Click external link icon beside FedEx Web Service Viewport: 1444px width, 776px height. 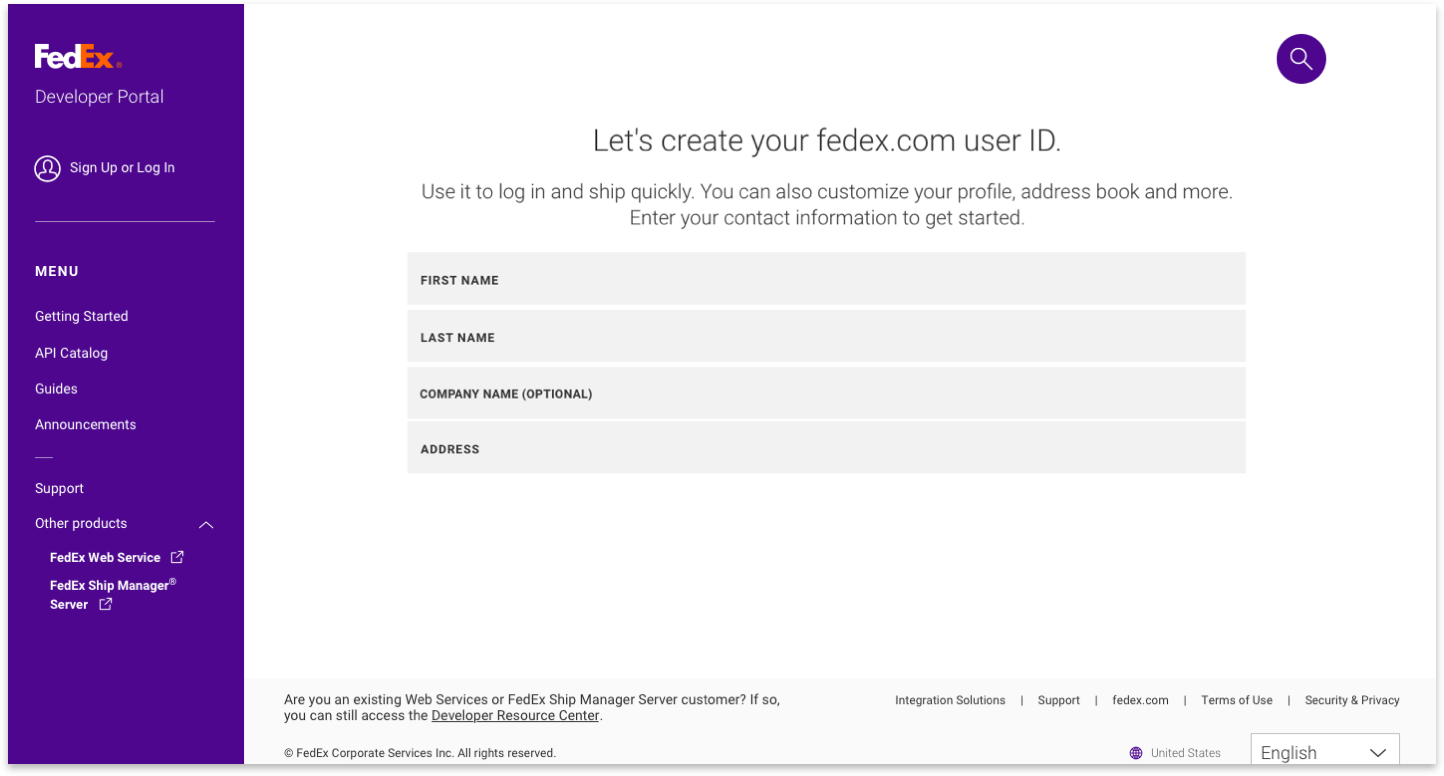177,557
